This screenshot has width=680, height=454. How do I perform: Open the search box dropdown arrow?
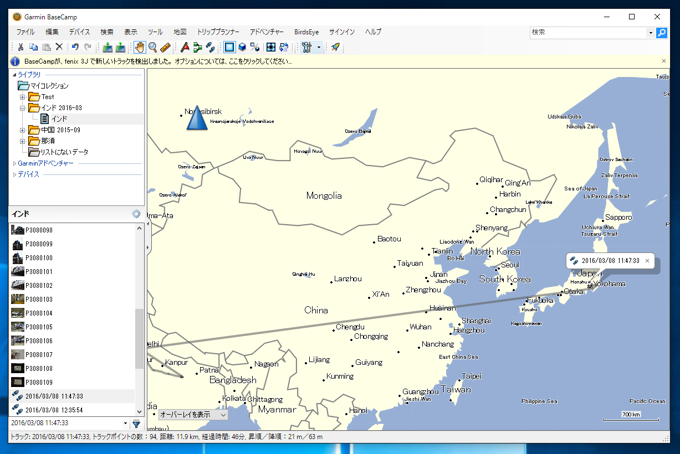[x=651, y=33]
